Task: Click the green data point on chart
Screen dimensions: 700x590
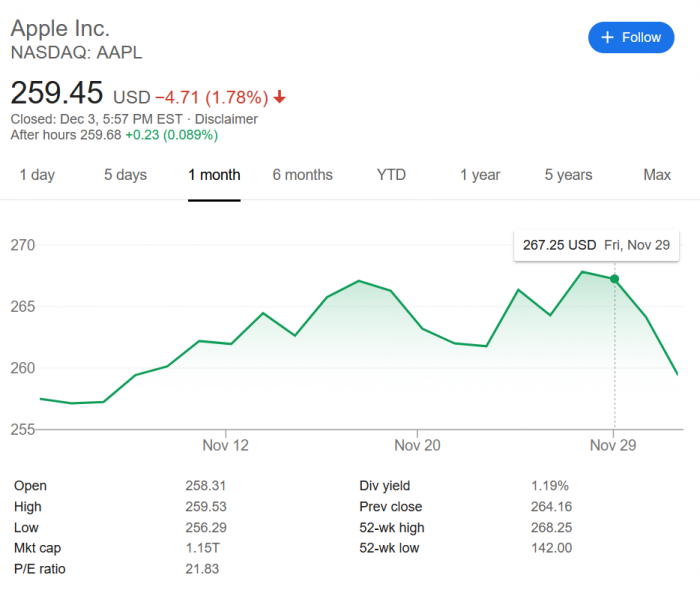Action: [614, 279]
